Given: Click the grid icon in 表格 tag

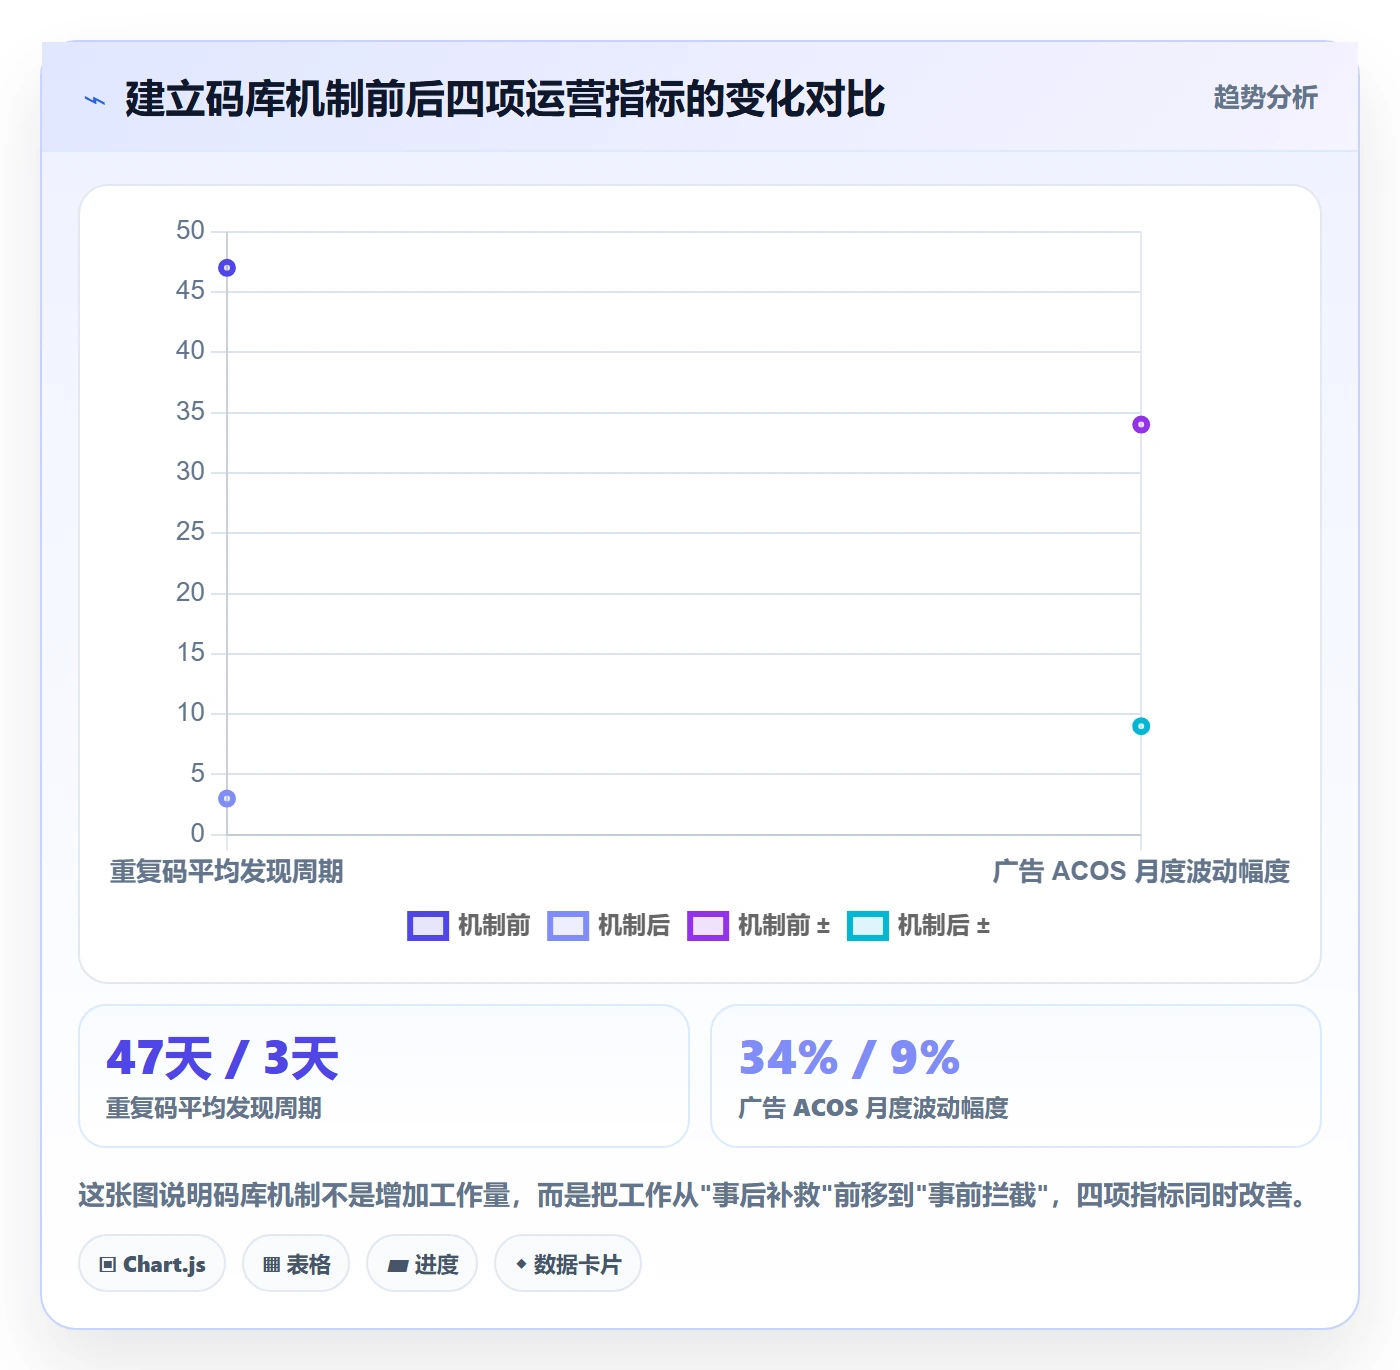Looking at the screenshot, I should point(271,1265).
